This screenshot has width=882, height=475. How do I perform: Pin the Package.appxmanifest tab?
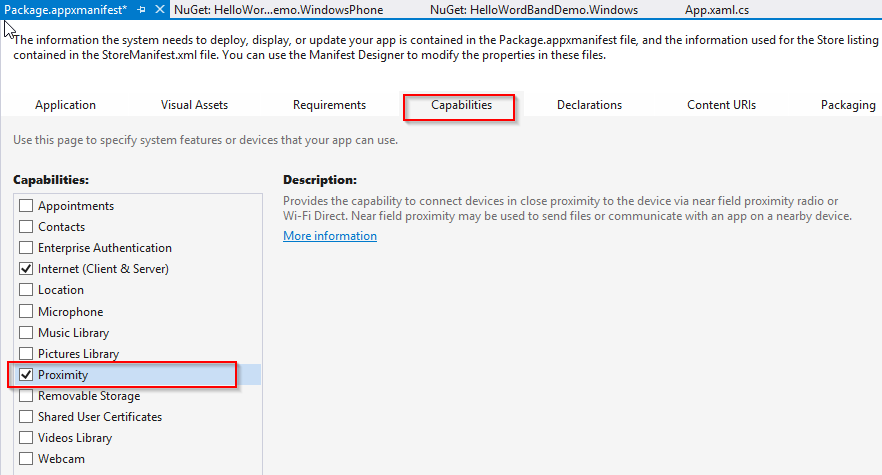[142, 9]
